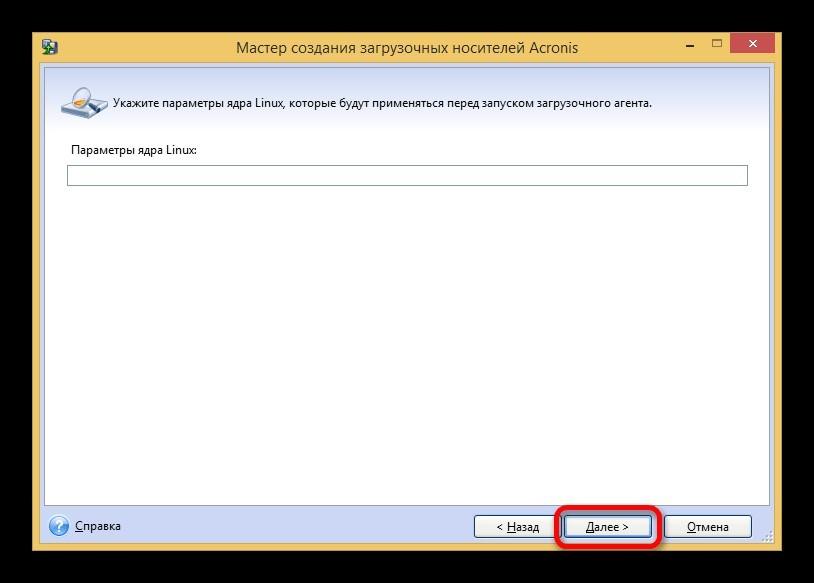This screenshot has height=583, width=814.
Task: Click the Далее > button
Action: click(607, 526)
